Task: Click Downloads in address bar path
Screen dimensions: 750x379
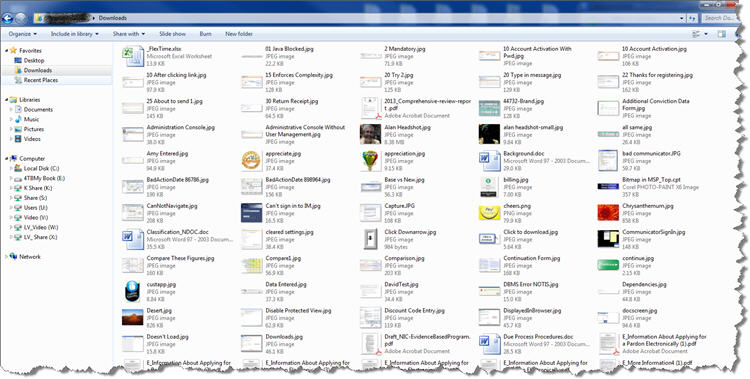Action: pos(112,18)
